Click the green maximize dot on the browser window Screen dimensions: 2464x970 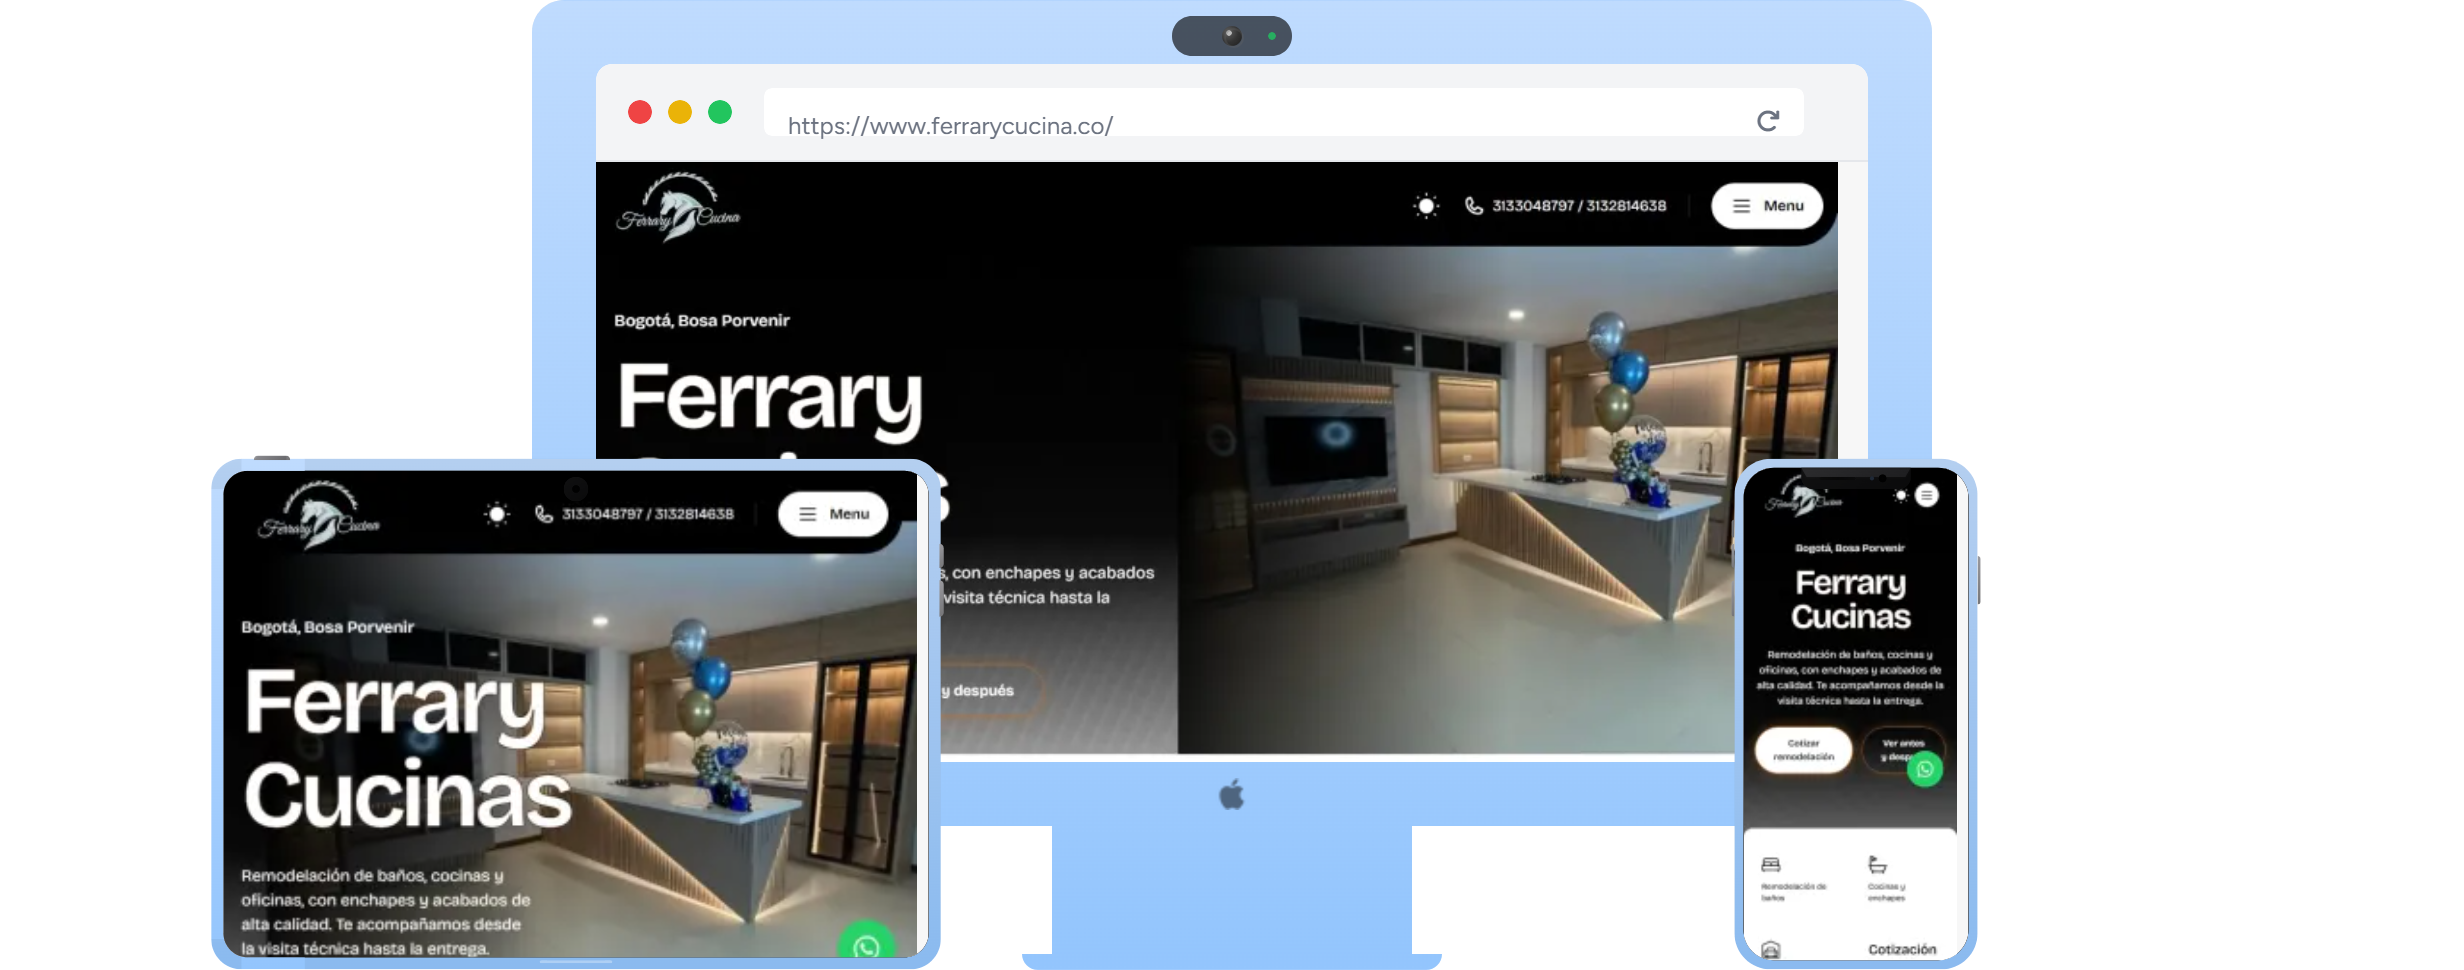[720, 112]
